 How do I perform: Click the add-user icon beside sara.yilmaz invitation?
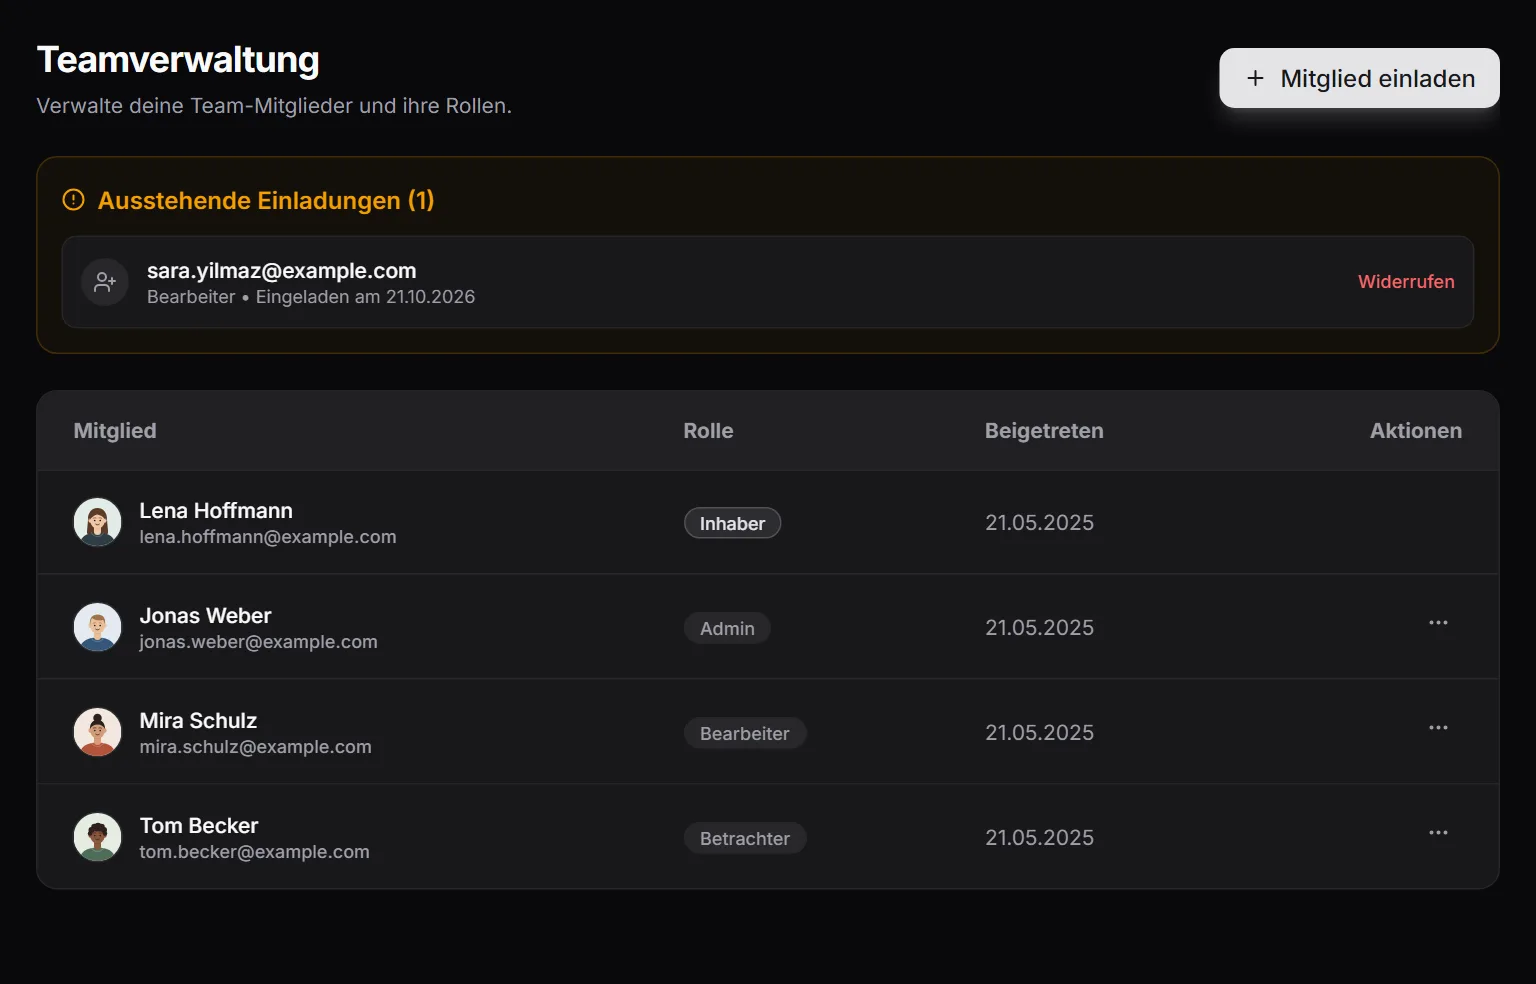coord(105,282)
